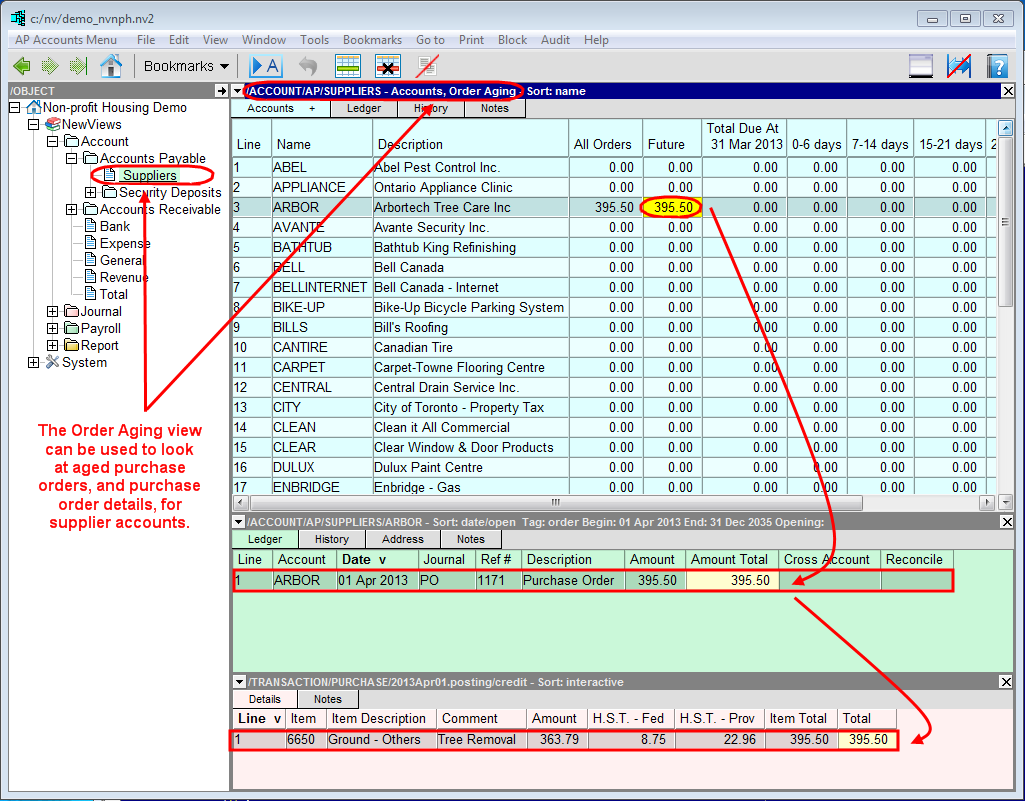Click the Home icon in toolbar
This screenshot has height=801, width=1025.
coord(111,66)
